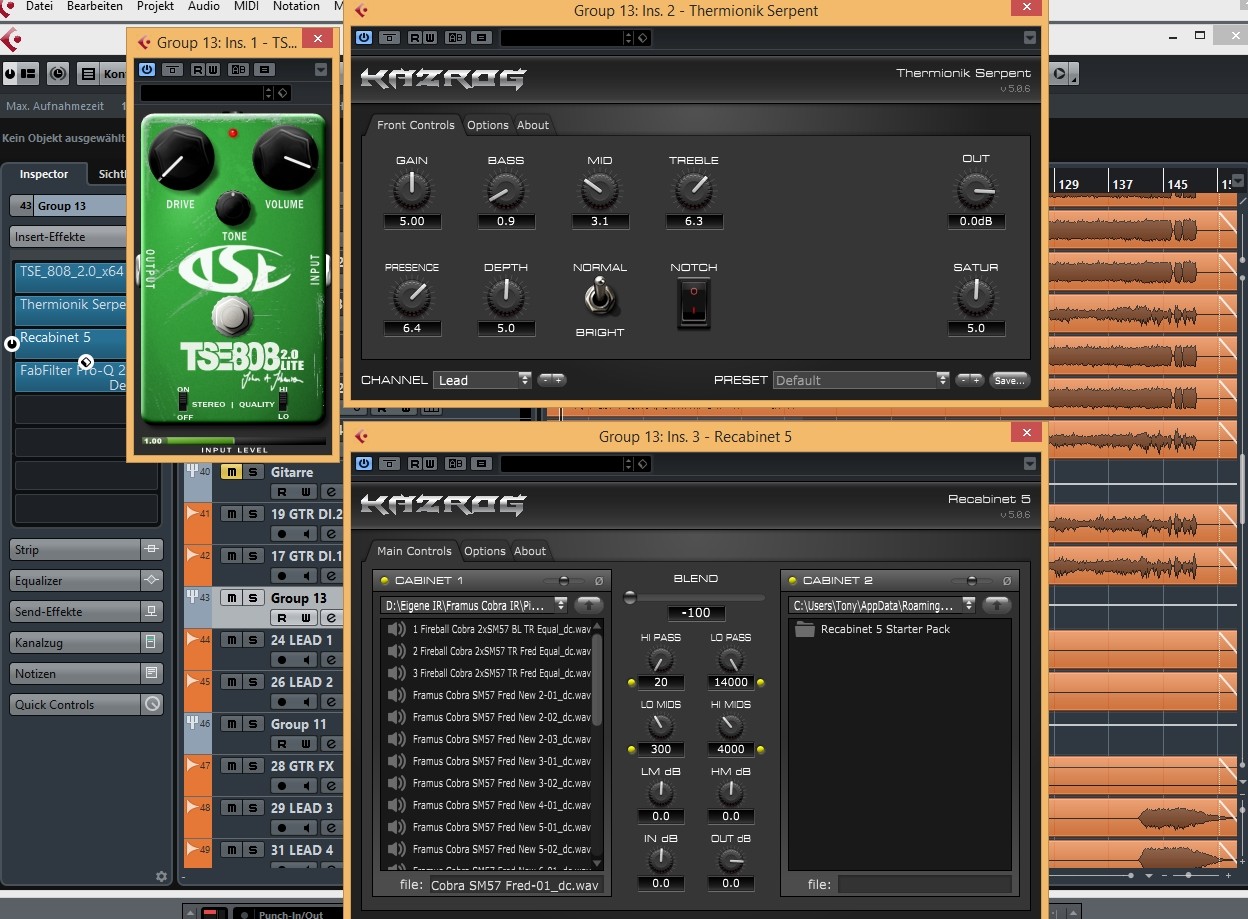The width and height of the screenshot is (1248, 919).
Task: Open the Audio menu
Action: click(x=204, y=6)
